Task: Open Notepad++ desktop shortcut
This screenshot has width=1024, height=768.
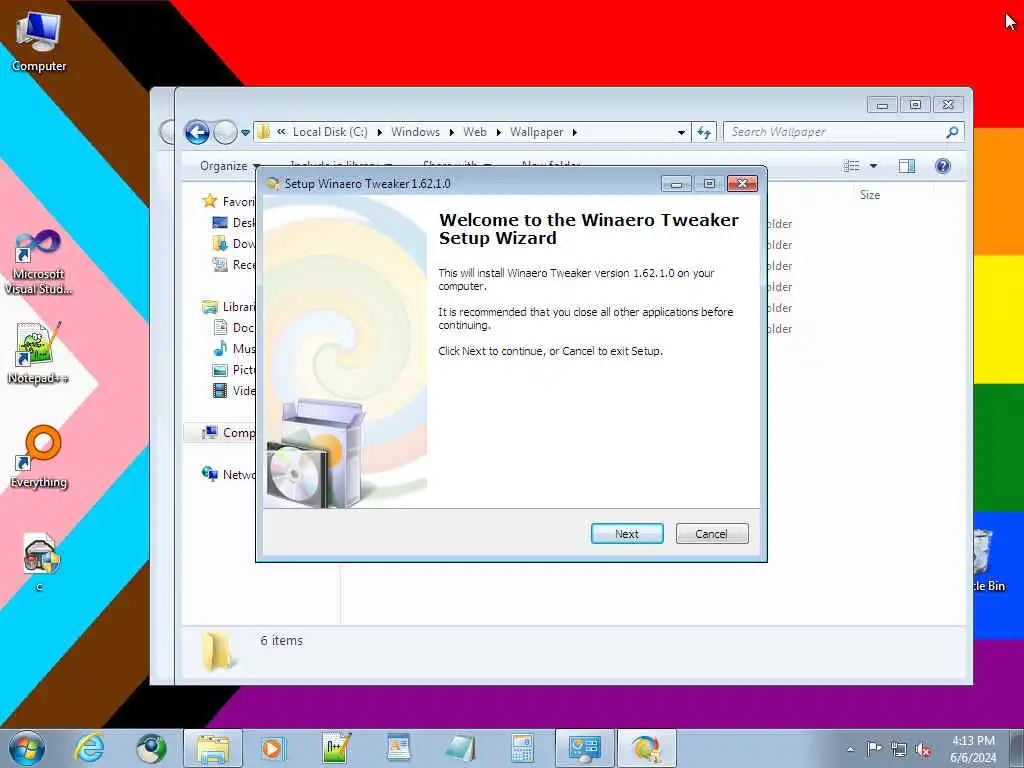Action: point(38,353)
